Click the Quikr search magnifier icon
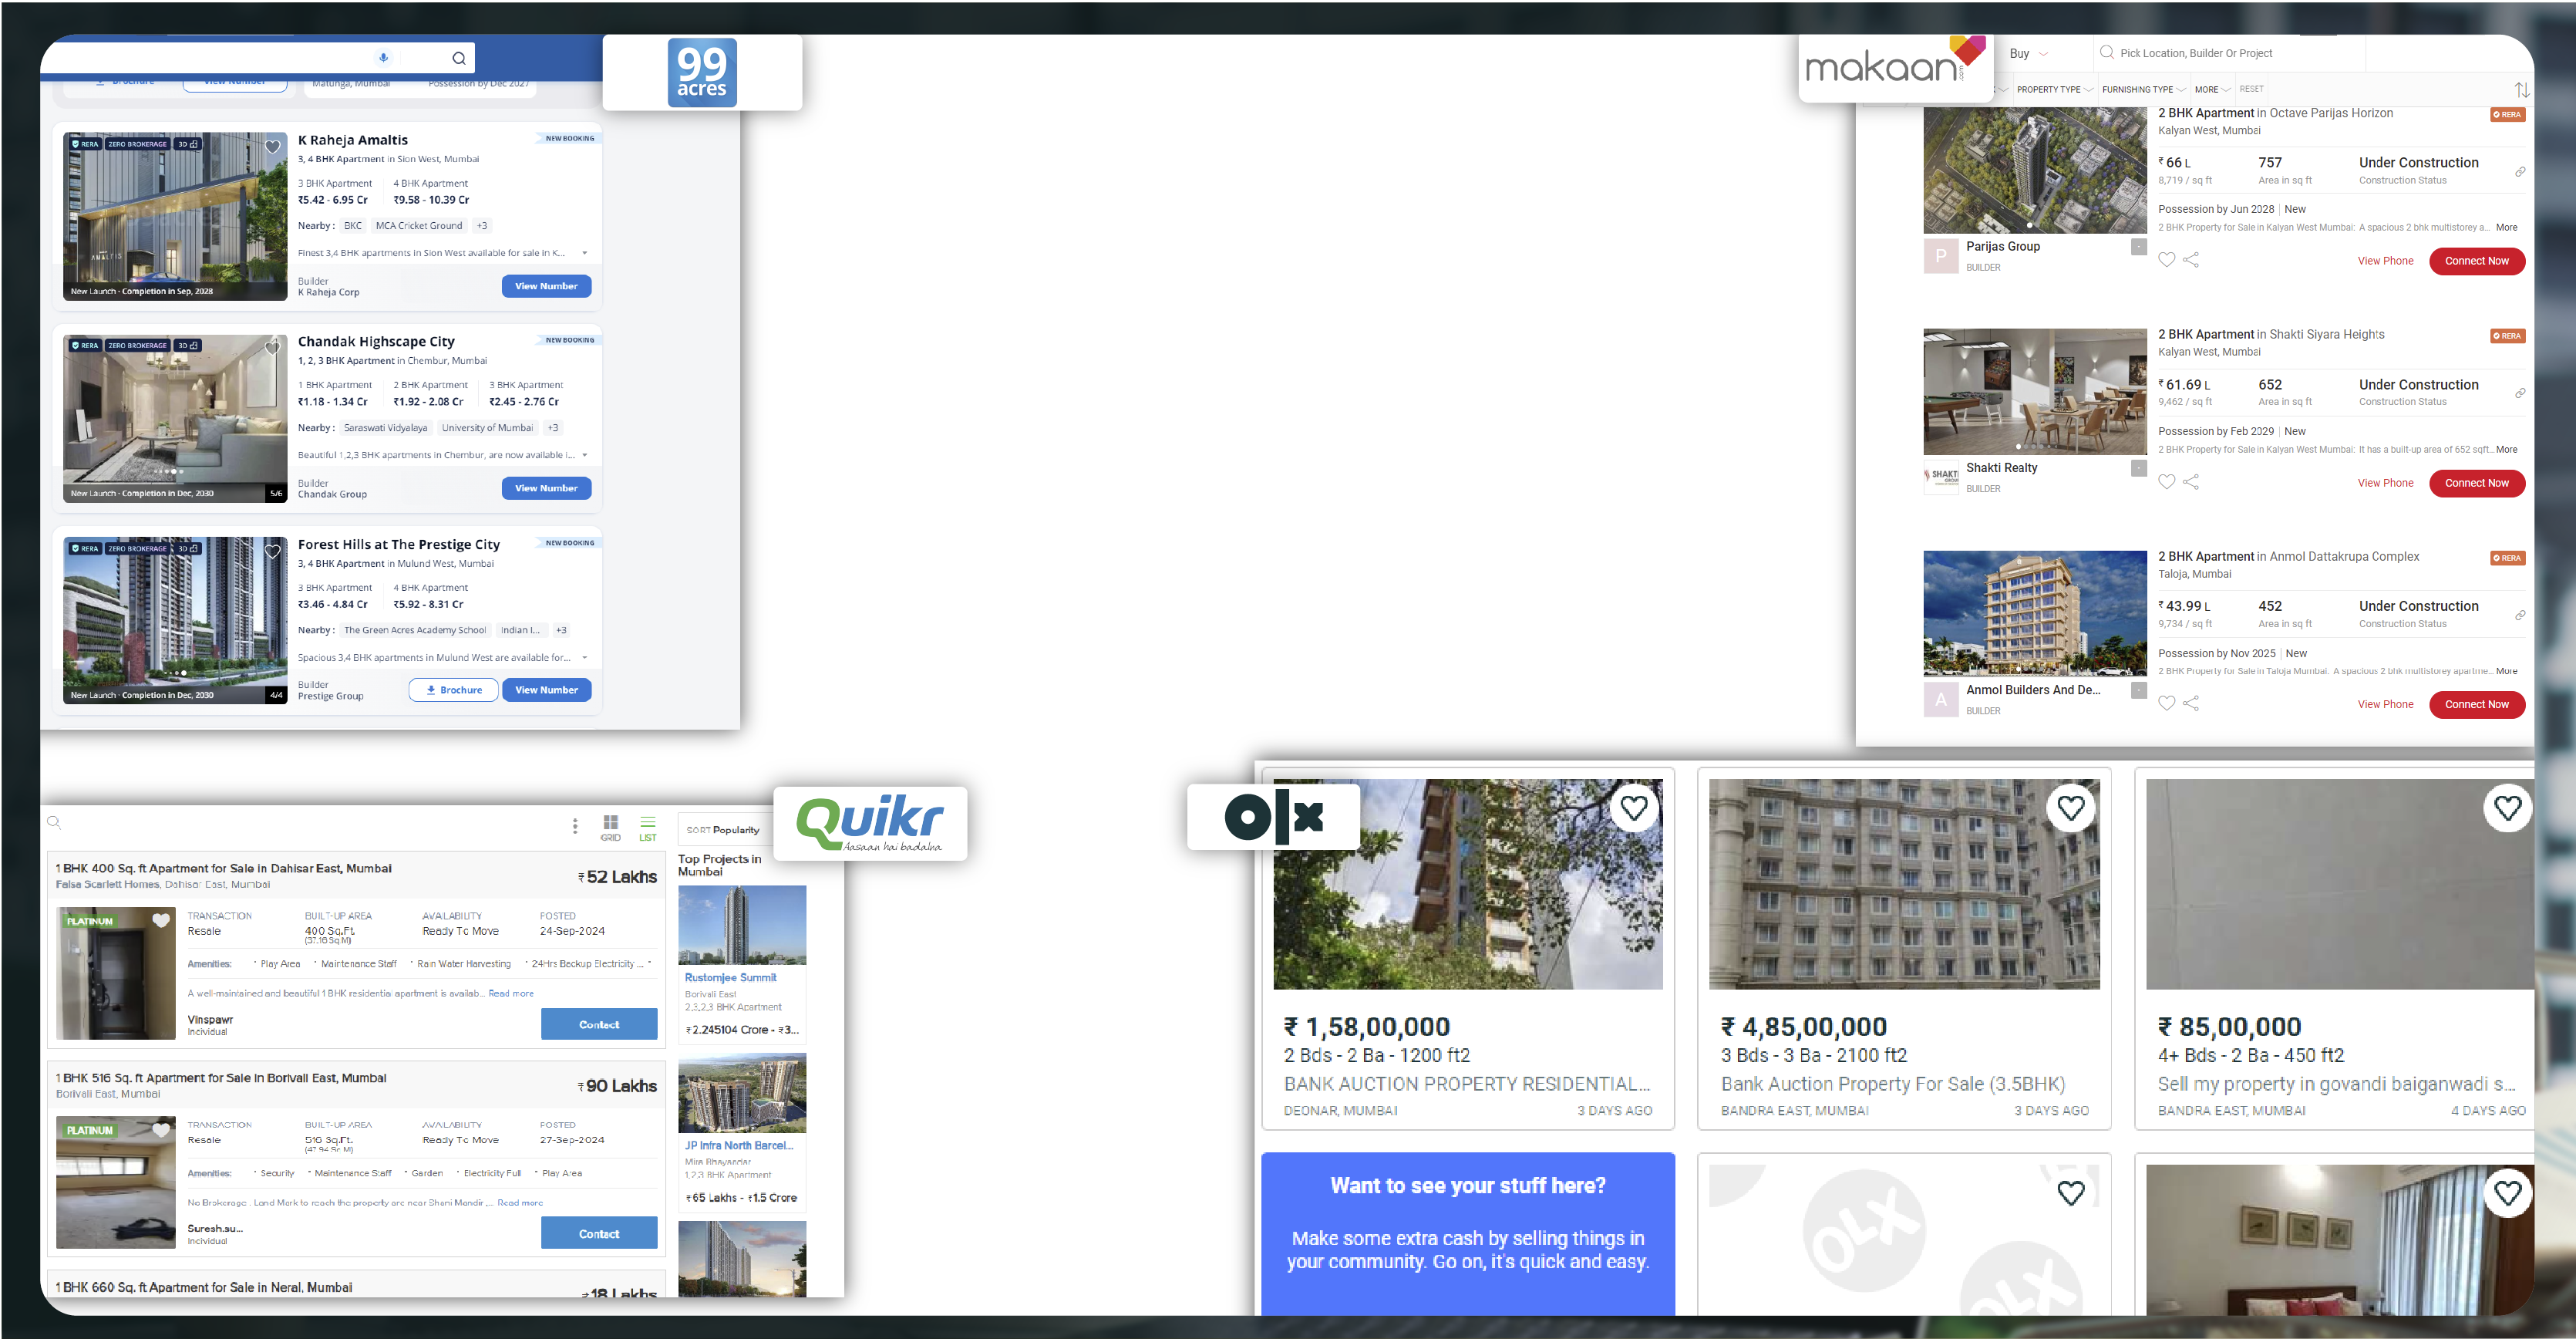This screenshot has width=2576, height=1339. pyautogui.click(x=55, y=822)
